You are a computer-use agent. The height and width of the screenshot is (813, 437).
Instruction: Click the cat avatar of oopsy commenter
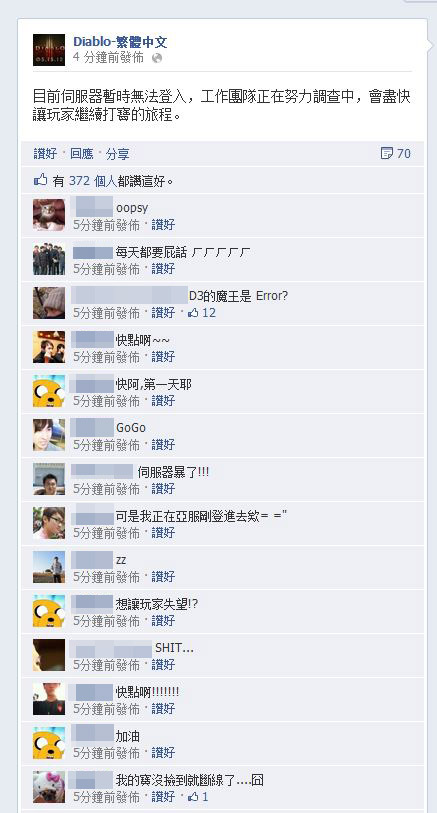tap(49, 215)
